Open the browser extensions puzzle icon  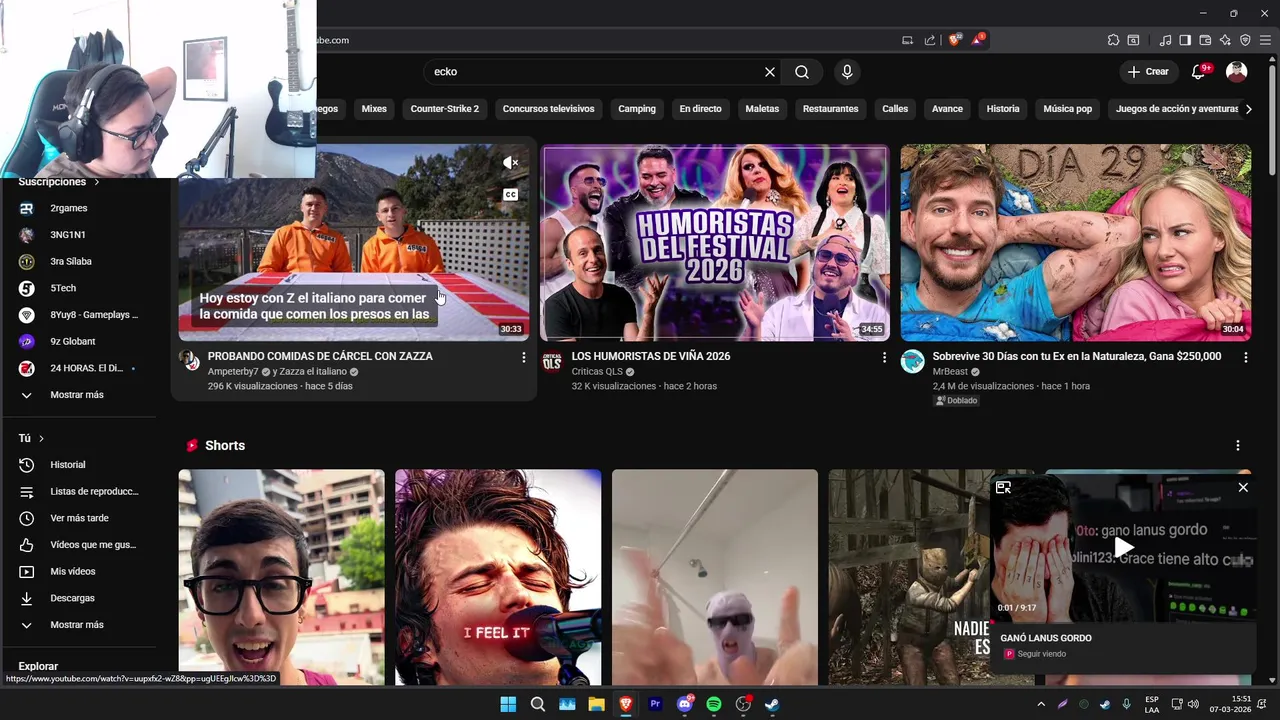click(x=1113, y=40)
